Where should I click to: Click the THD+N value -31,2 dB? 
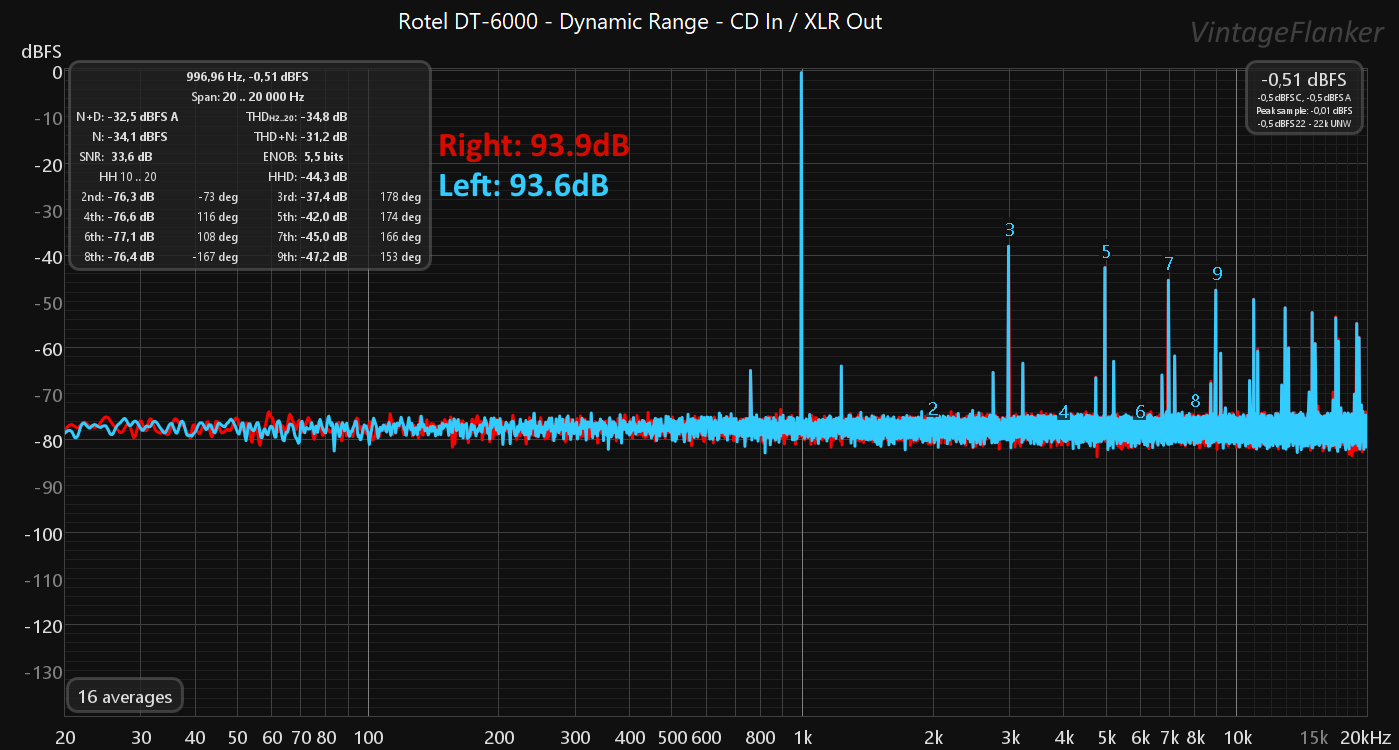pos(324,137)
